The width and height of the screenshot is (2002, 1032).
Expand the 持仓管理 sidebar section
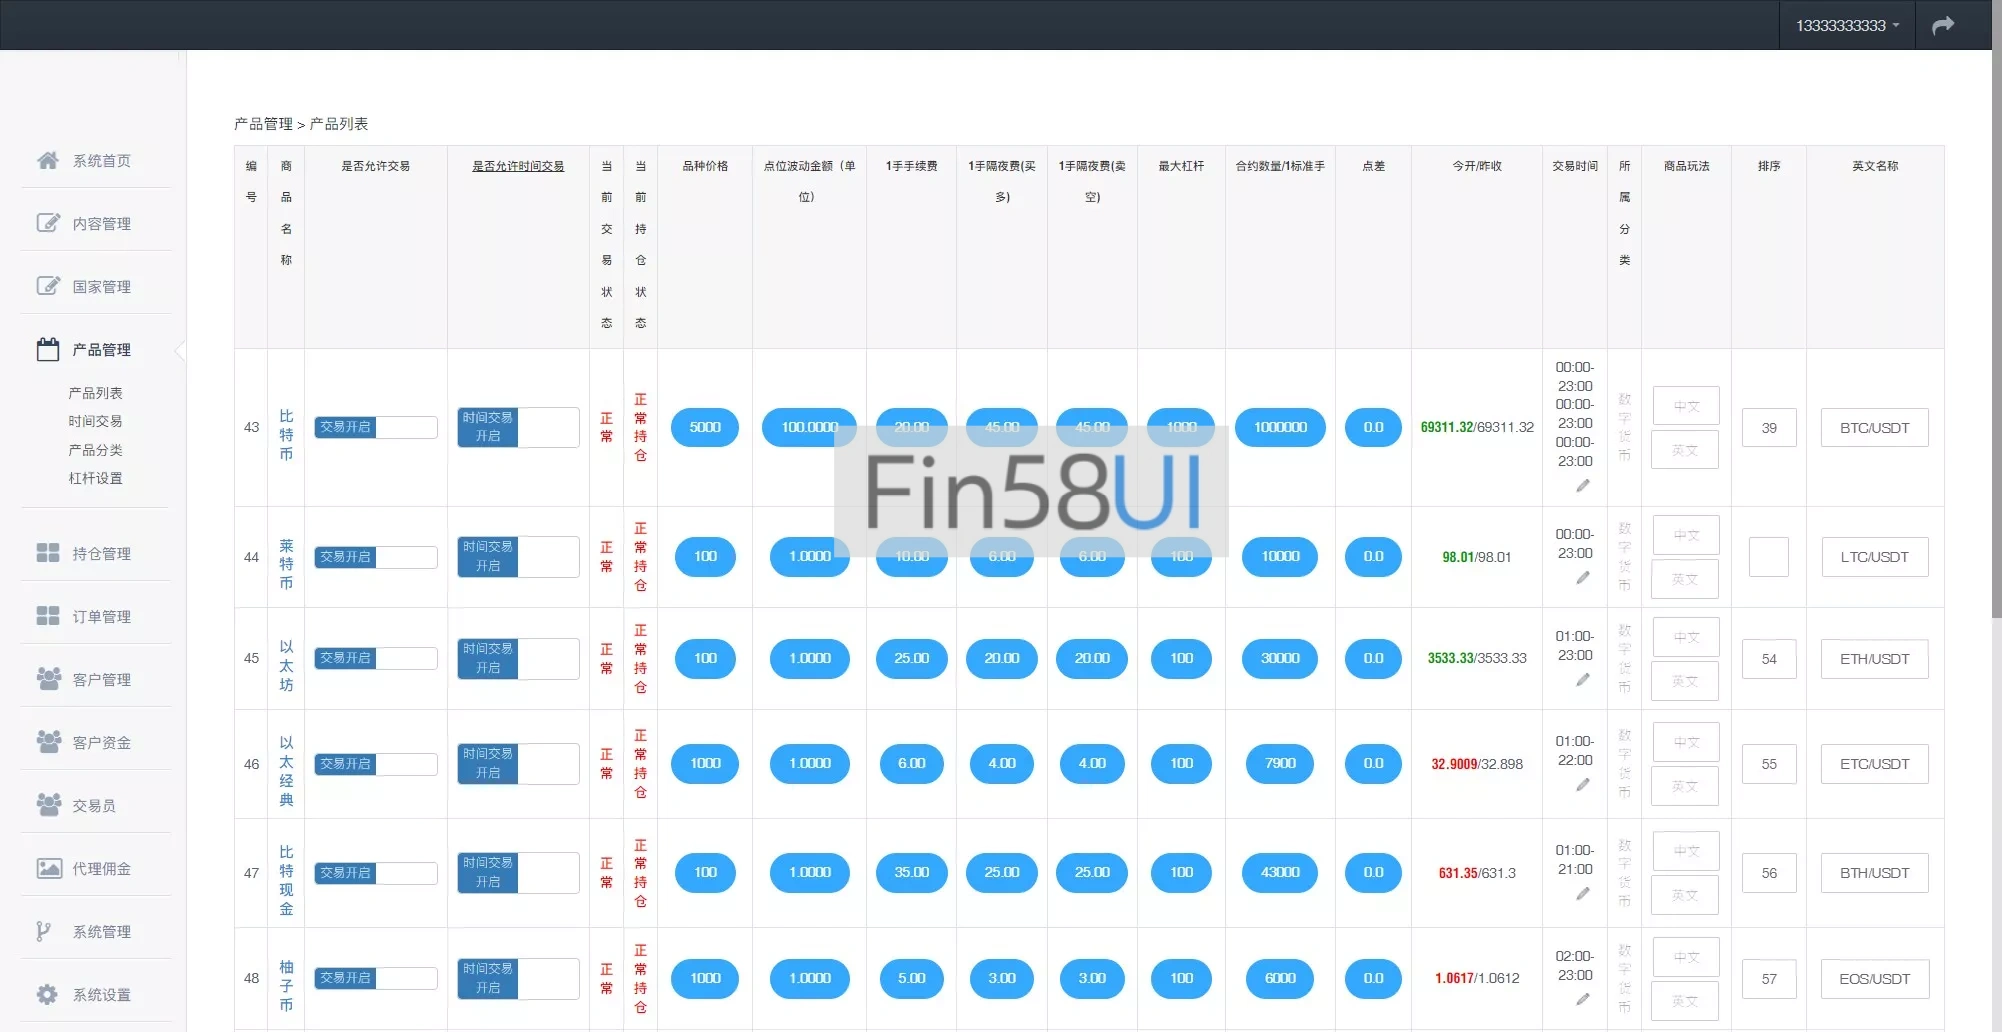pos(101,553)
